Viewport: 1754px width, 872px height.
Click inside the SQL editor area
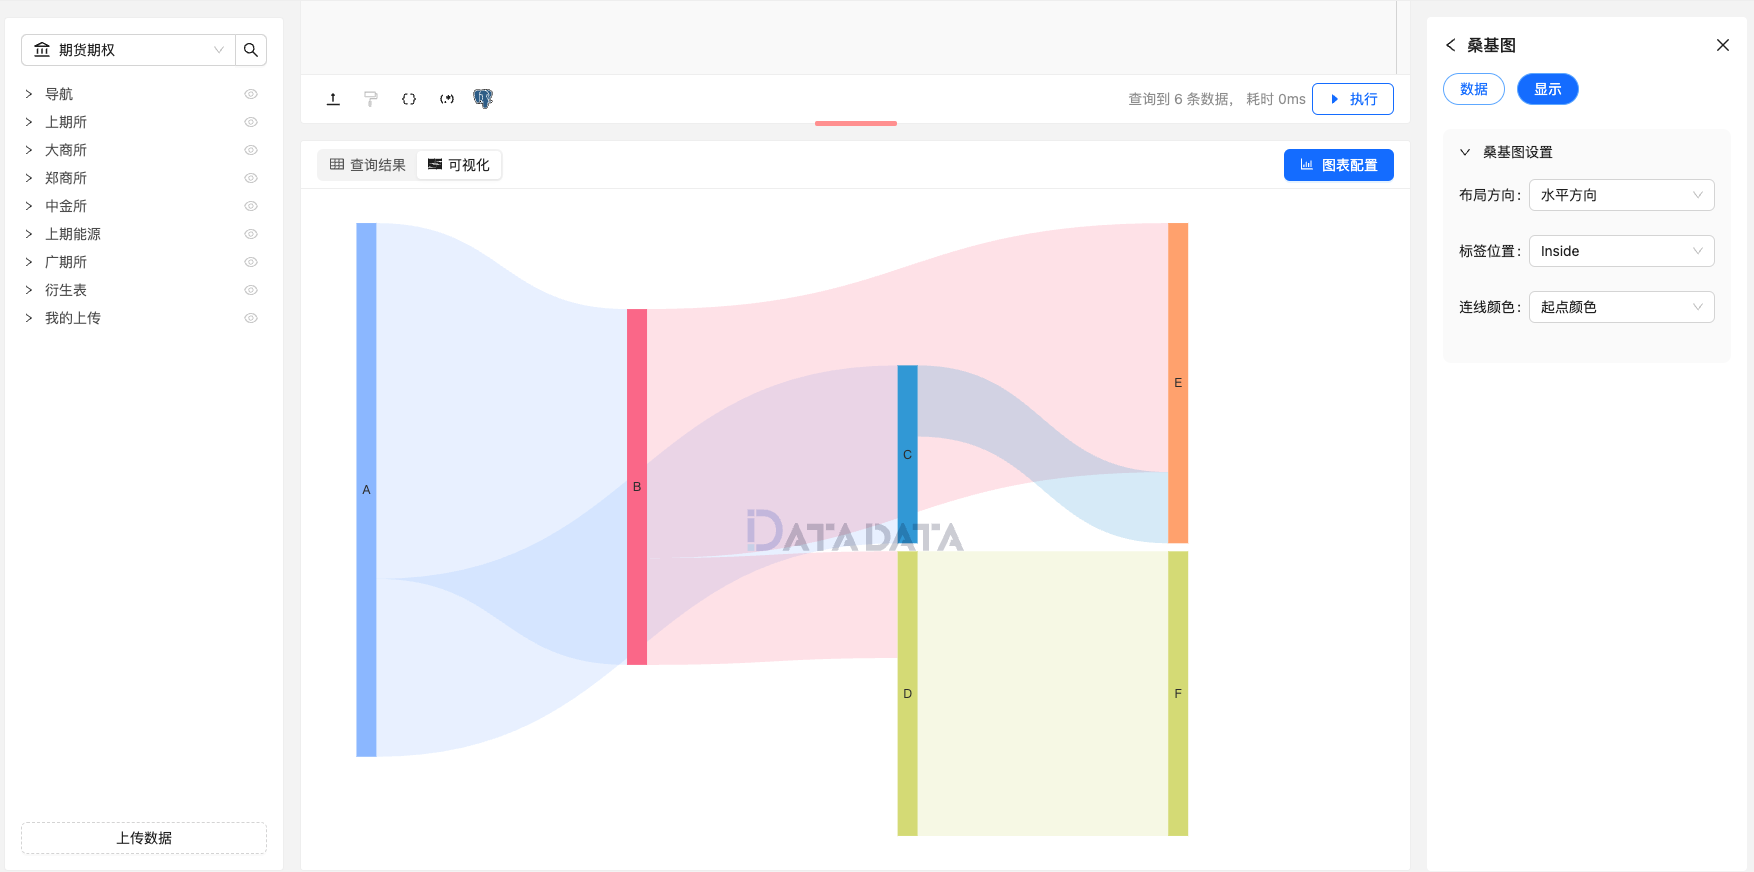pos(848,38)
